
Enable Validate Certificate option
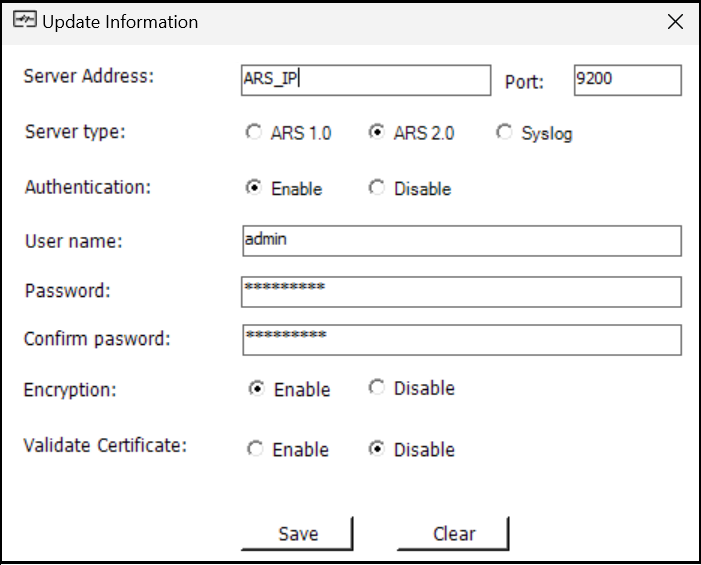pos(255,450)
